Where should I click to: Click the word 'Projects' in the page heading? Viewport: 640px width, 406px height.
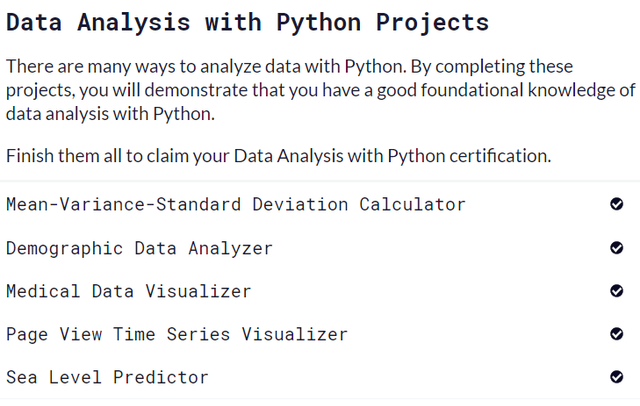tap(432, 23)
